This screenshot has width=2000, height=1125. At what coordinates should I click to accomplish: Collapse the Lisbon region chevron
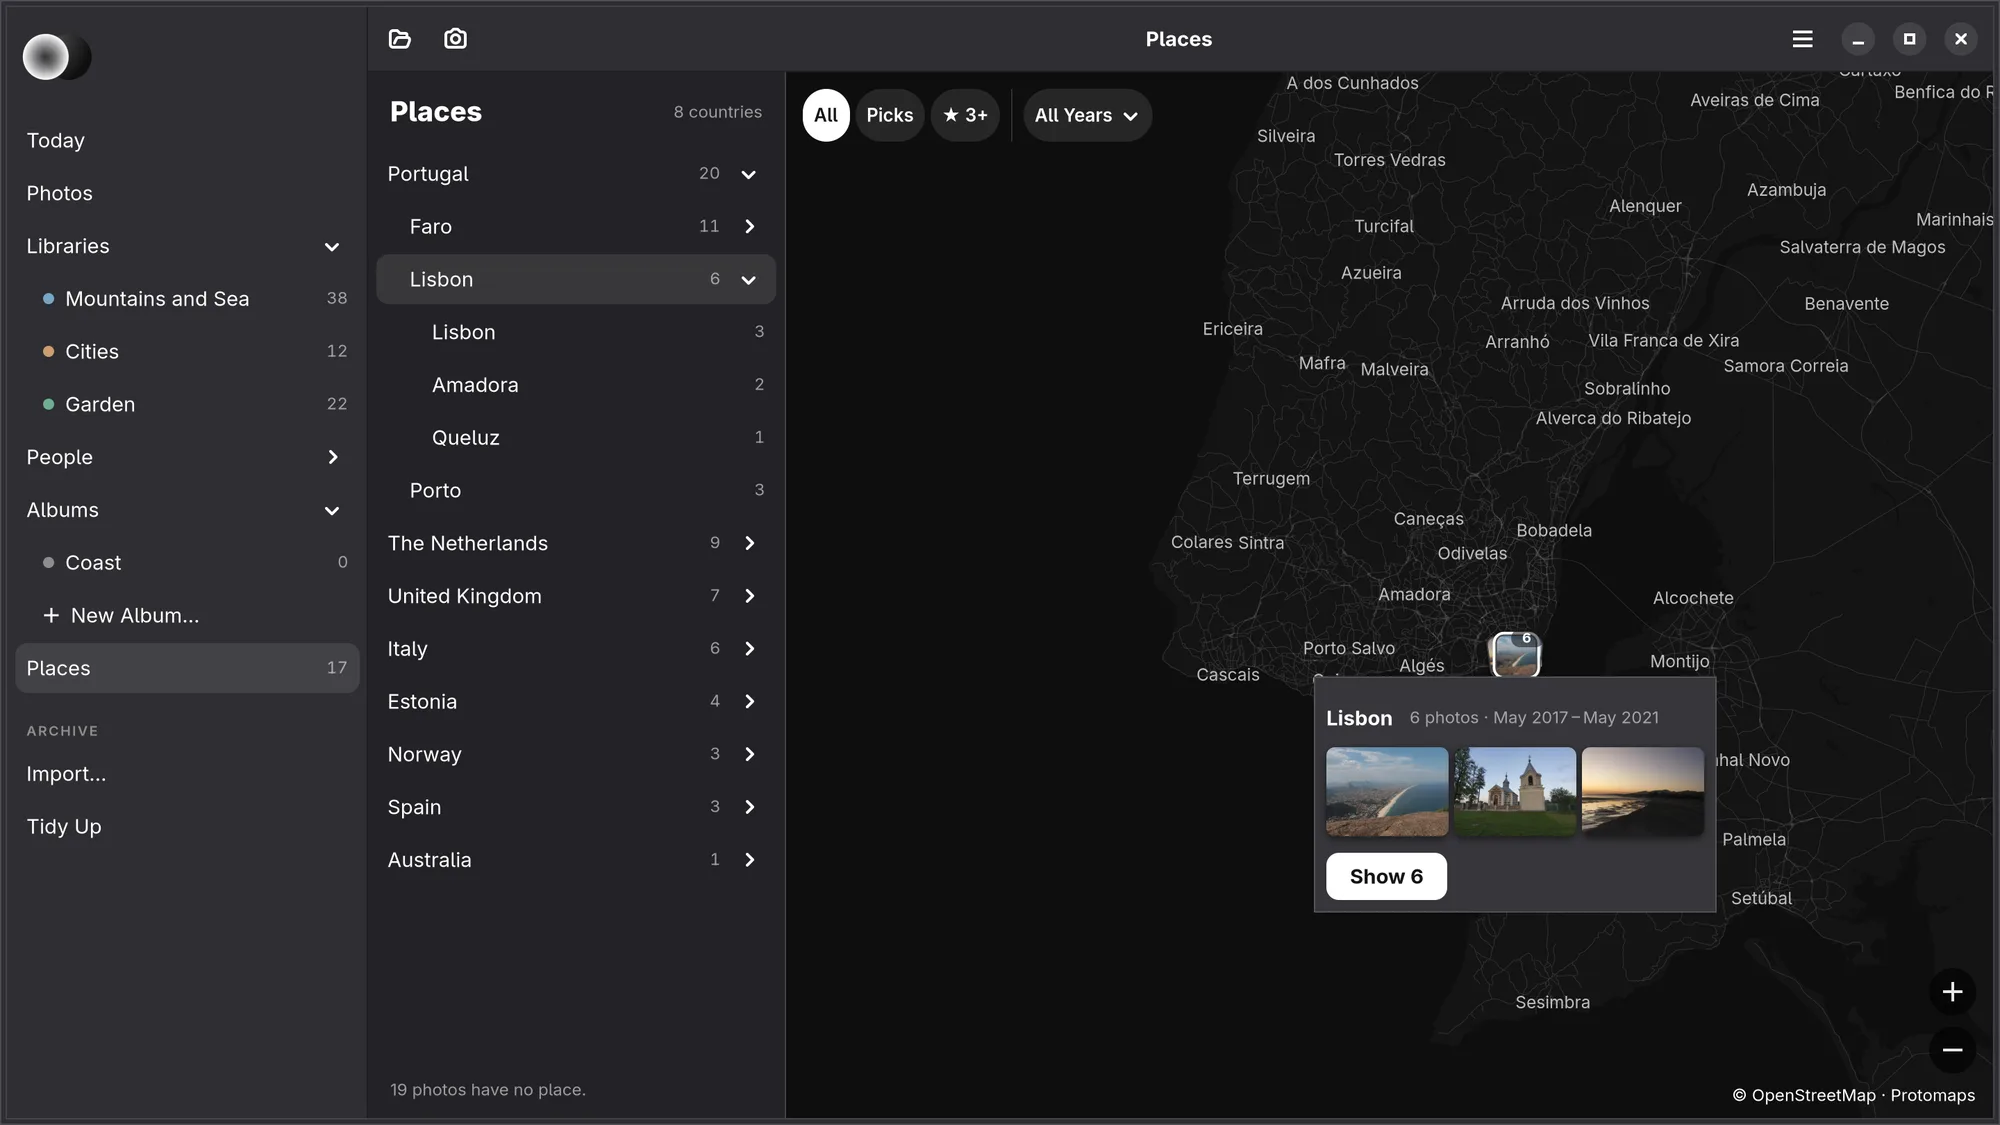point(748,280)
